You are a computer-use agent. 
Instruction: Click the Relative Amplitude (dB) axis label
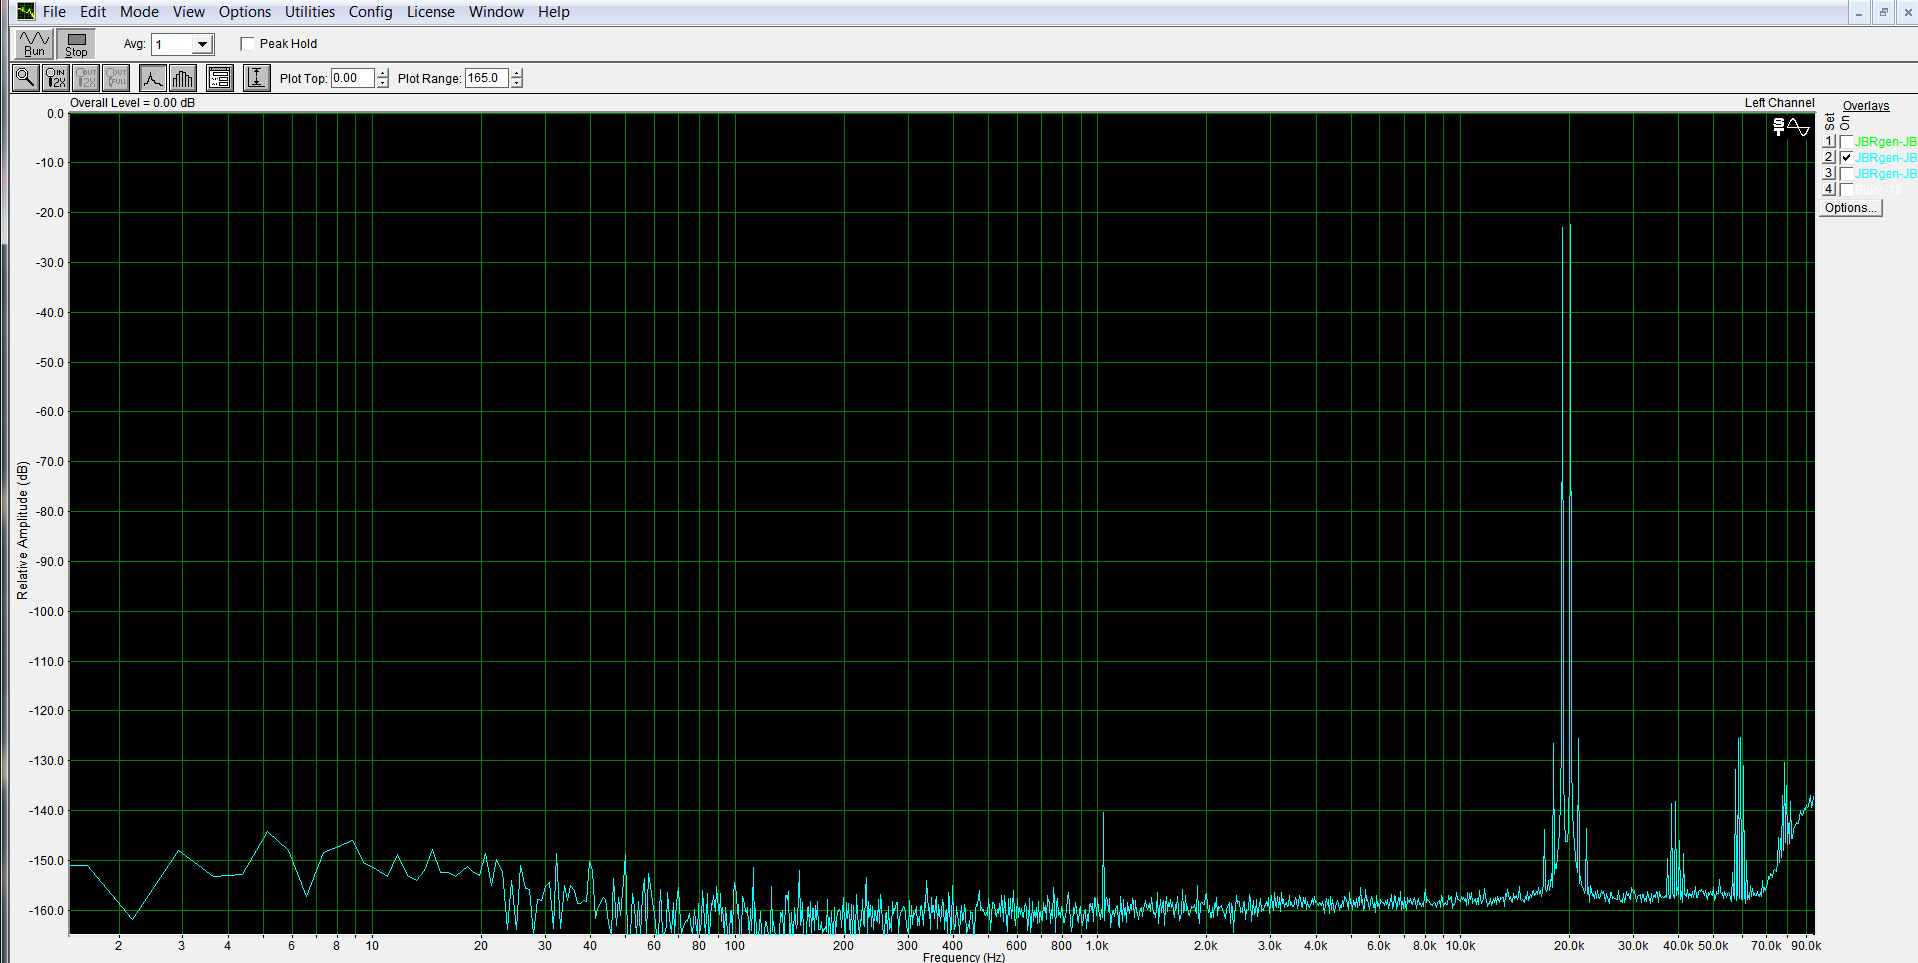tap(23, 530)
